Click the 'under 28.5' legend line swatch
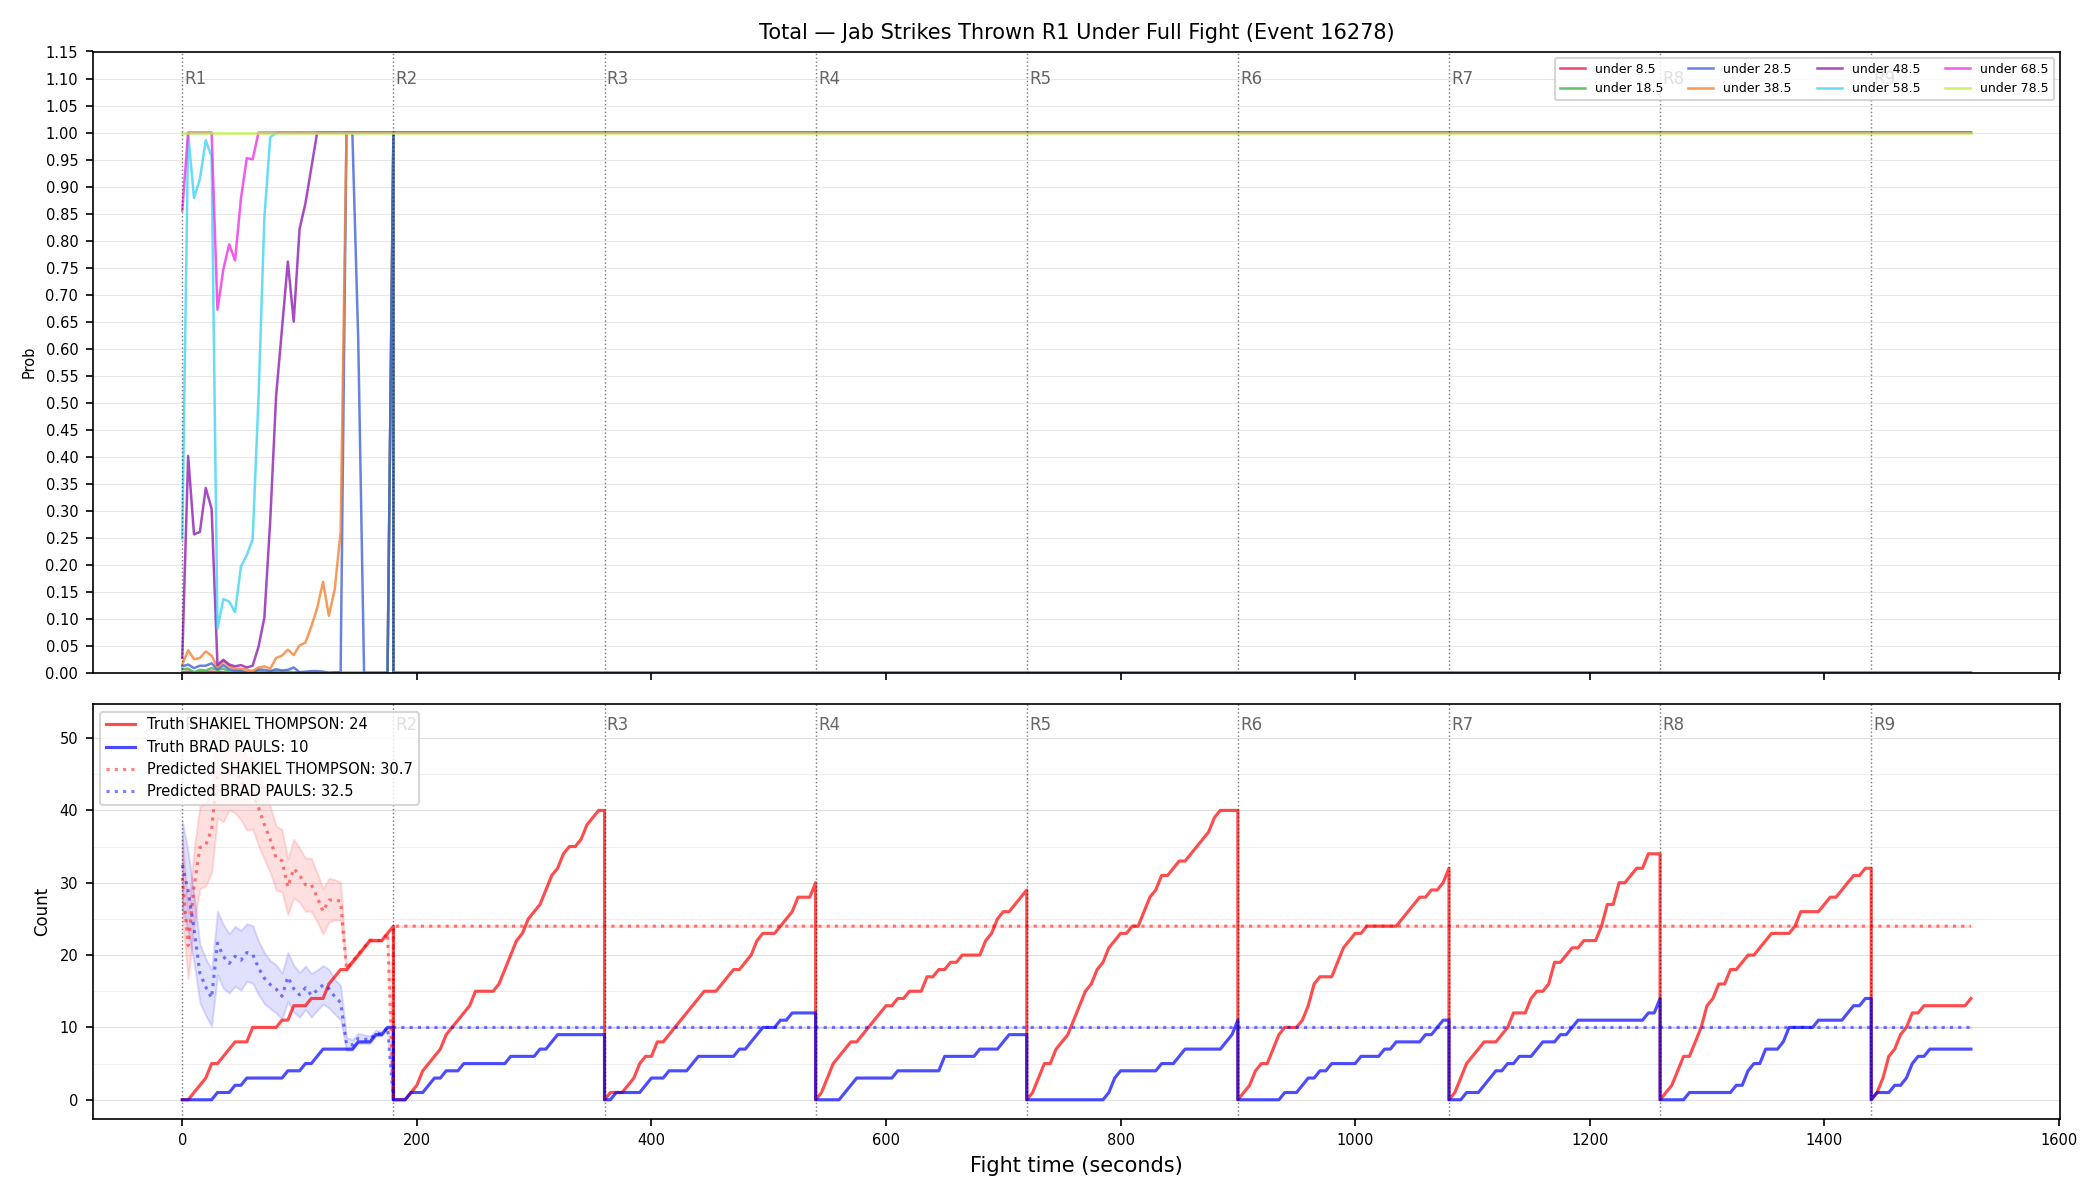2100x1200 pixels. click(x=1700, y=69)
